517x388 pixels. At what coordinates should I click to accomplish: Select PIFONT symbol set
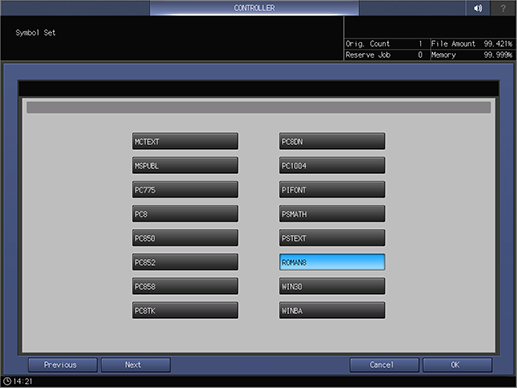pos(332,190)
